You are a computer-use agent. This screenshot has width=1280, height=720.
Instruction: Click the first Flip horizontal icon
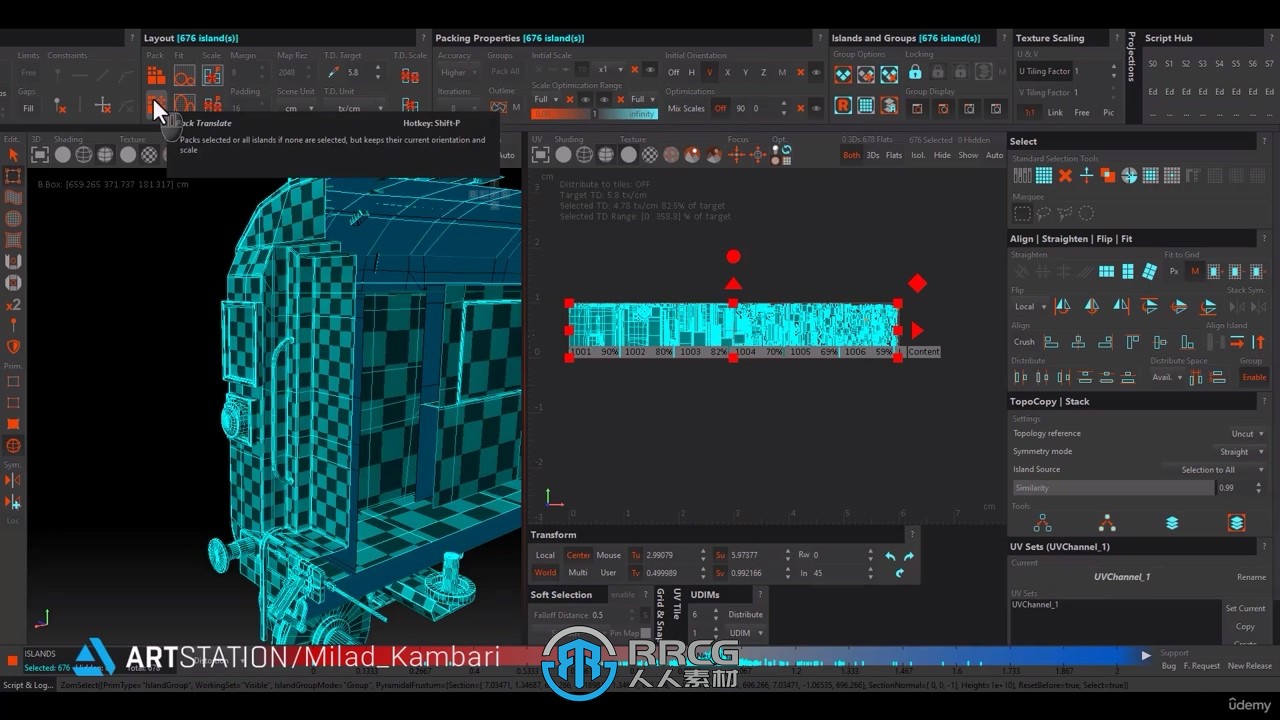[1062, 306]
